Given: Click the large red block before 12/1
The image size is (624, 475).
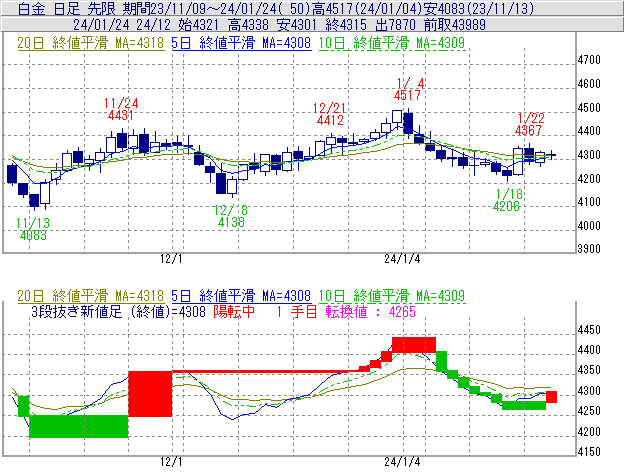Looking at the screenshot, I should [x=150, y=394].
